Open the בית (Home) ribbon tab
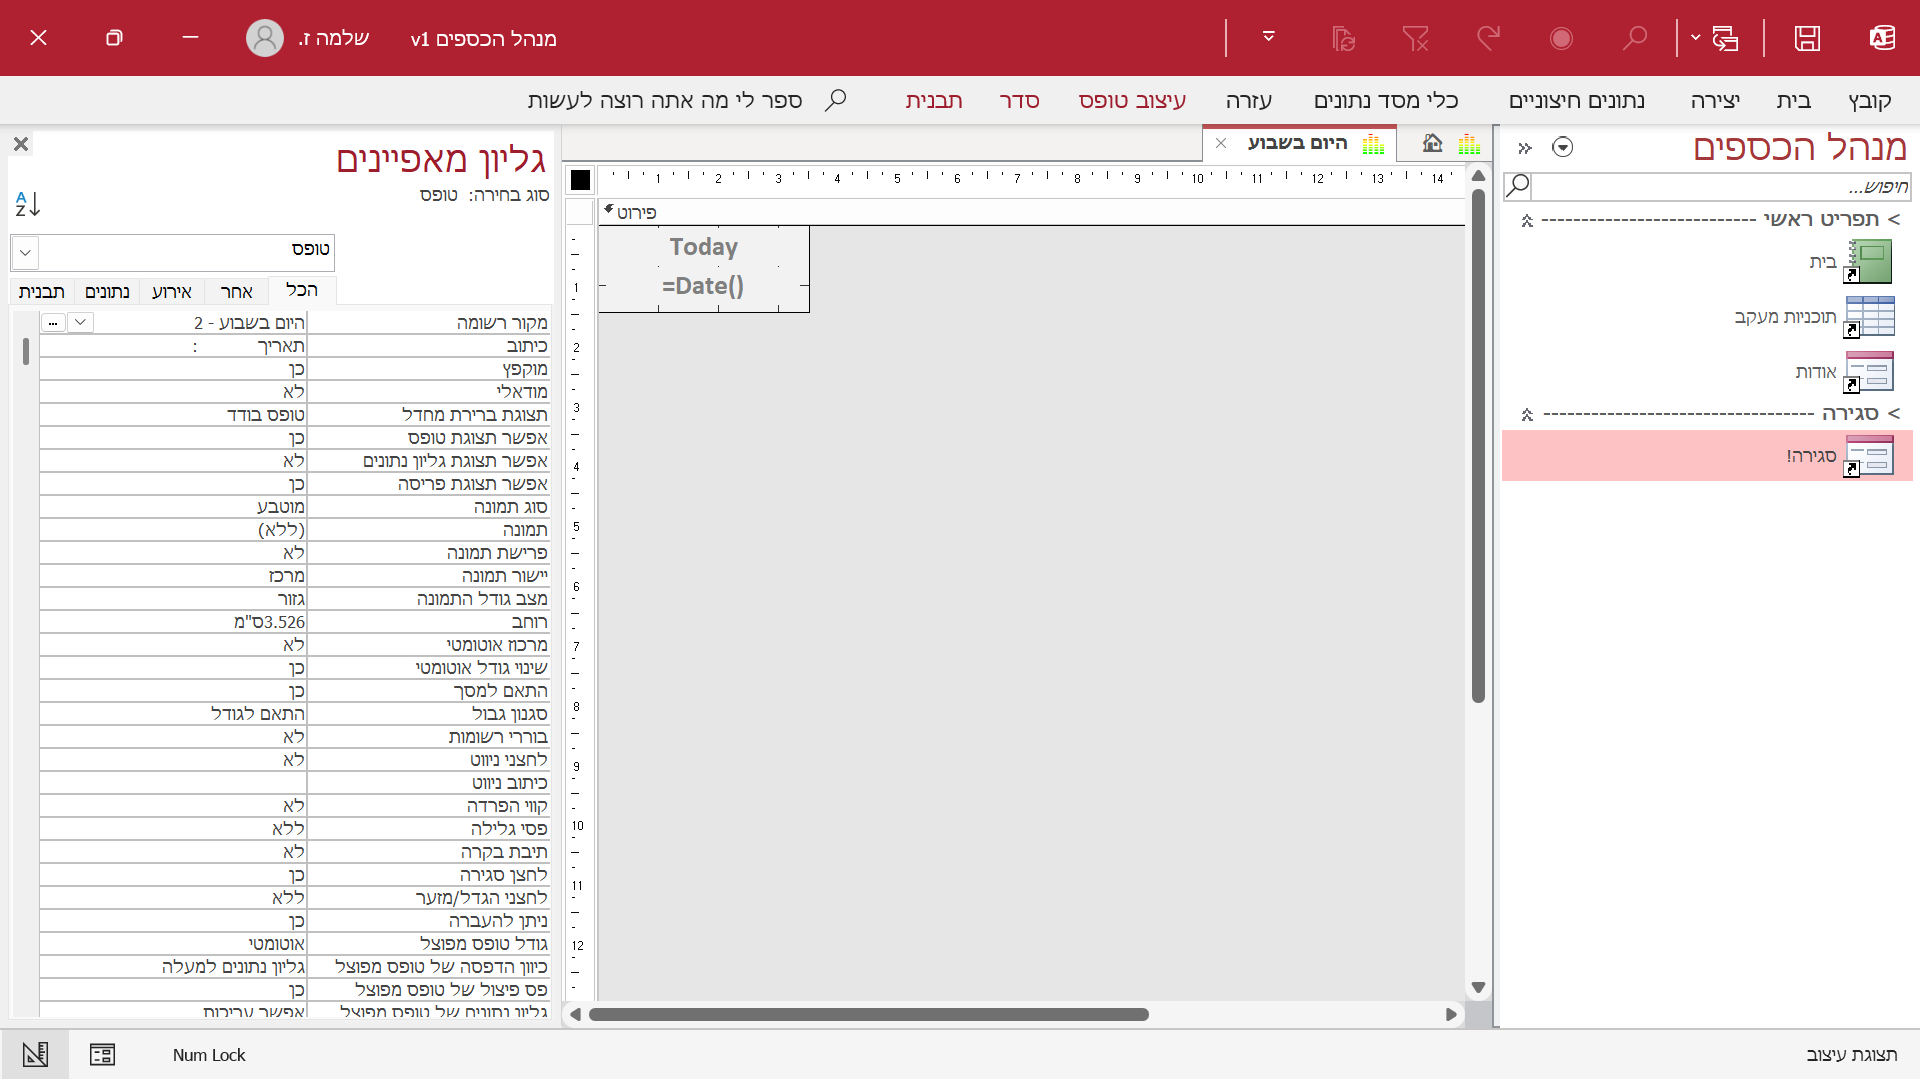The image size is (1920, 1080). (1793, 100)
